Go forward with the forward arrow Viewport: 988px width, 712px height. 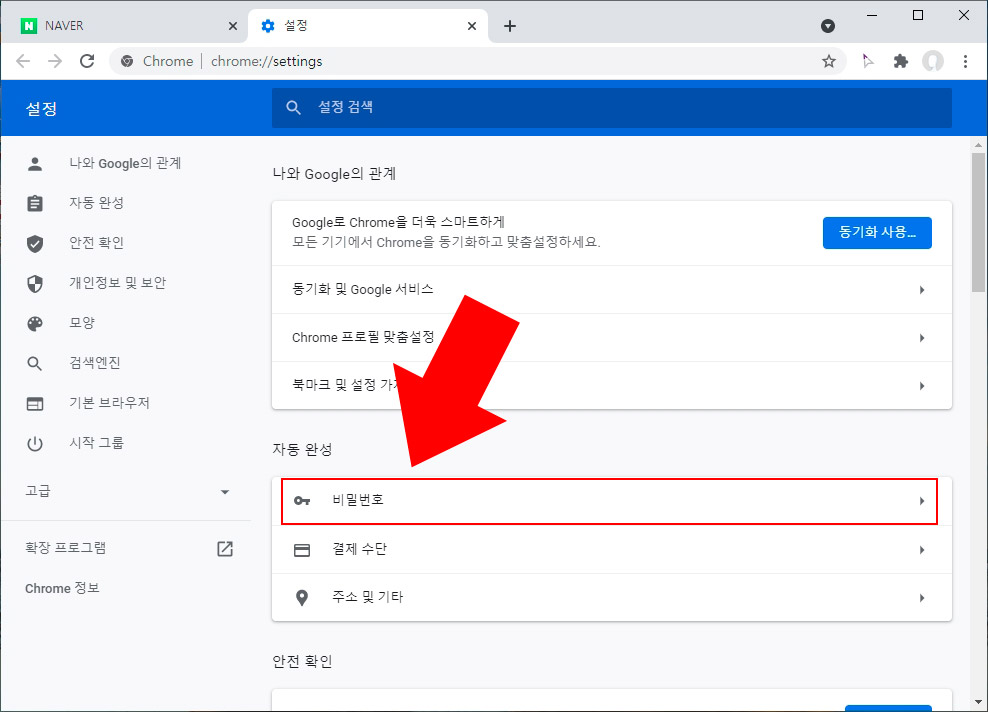(x=55, y=61)
